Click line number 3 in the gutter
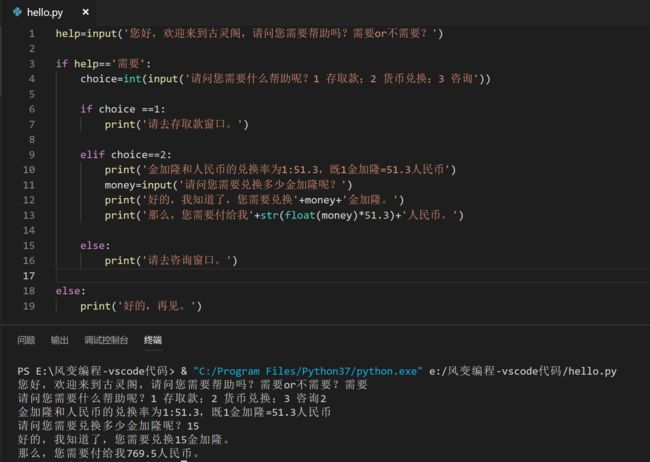This screenshot has height=462, width=650. pyautogui.click(x=32, y=64)
